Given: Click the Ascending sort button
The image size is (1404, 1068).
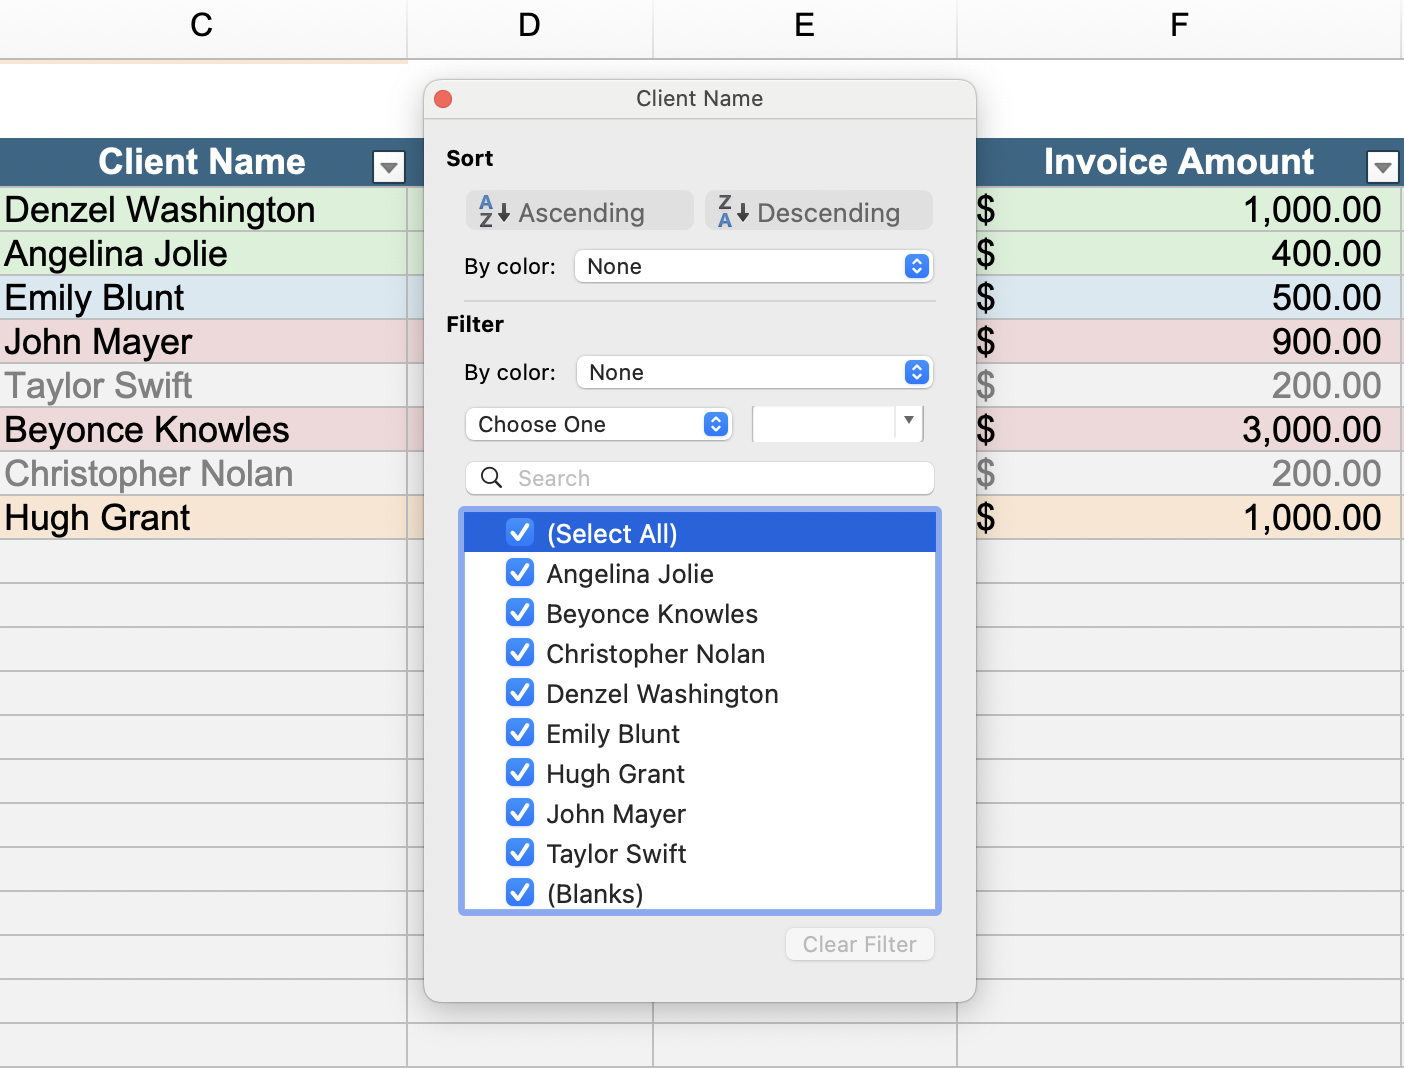Looking at the screenshot, I should coord(579,211).
